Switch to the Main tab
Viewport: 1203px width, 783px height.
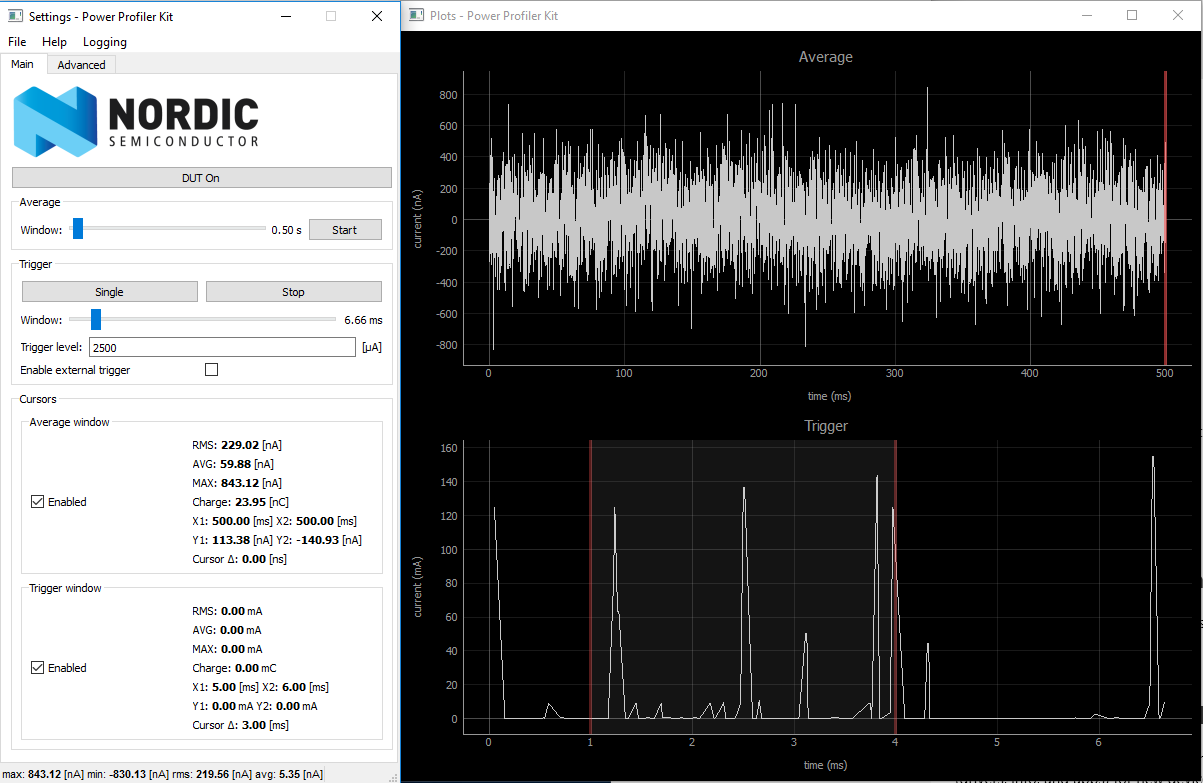click(22, 64)
